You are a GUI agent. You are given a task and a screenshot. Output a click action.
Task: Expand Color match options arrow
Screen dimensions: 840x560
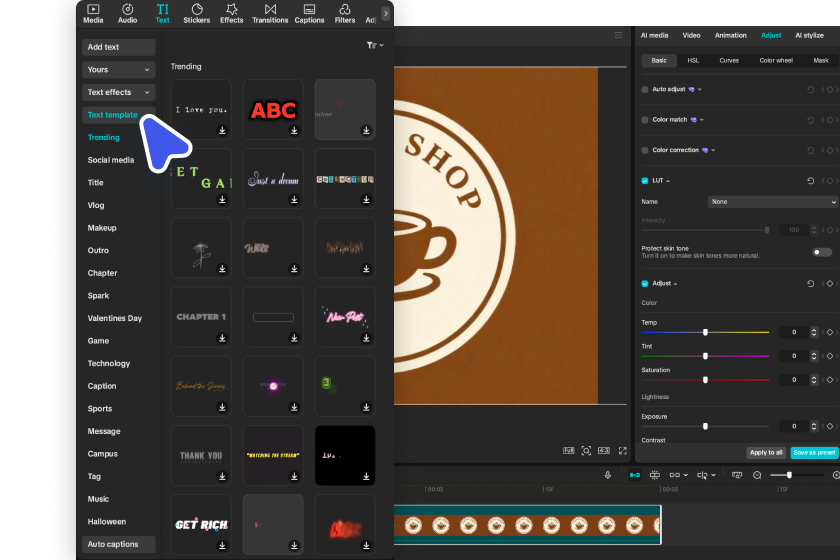pos(702,120)
